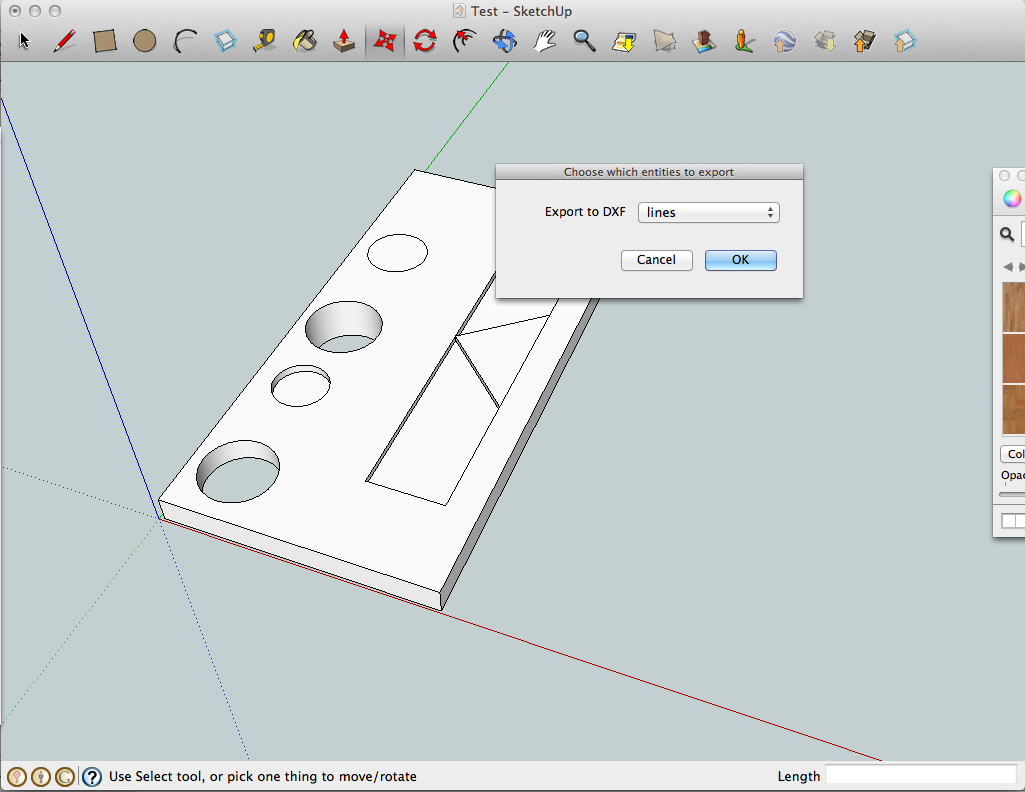The image size is (1025, 792).
Task: Select the Arc tool
Action: (185, 41)
